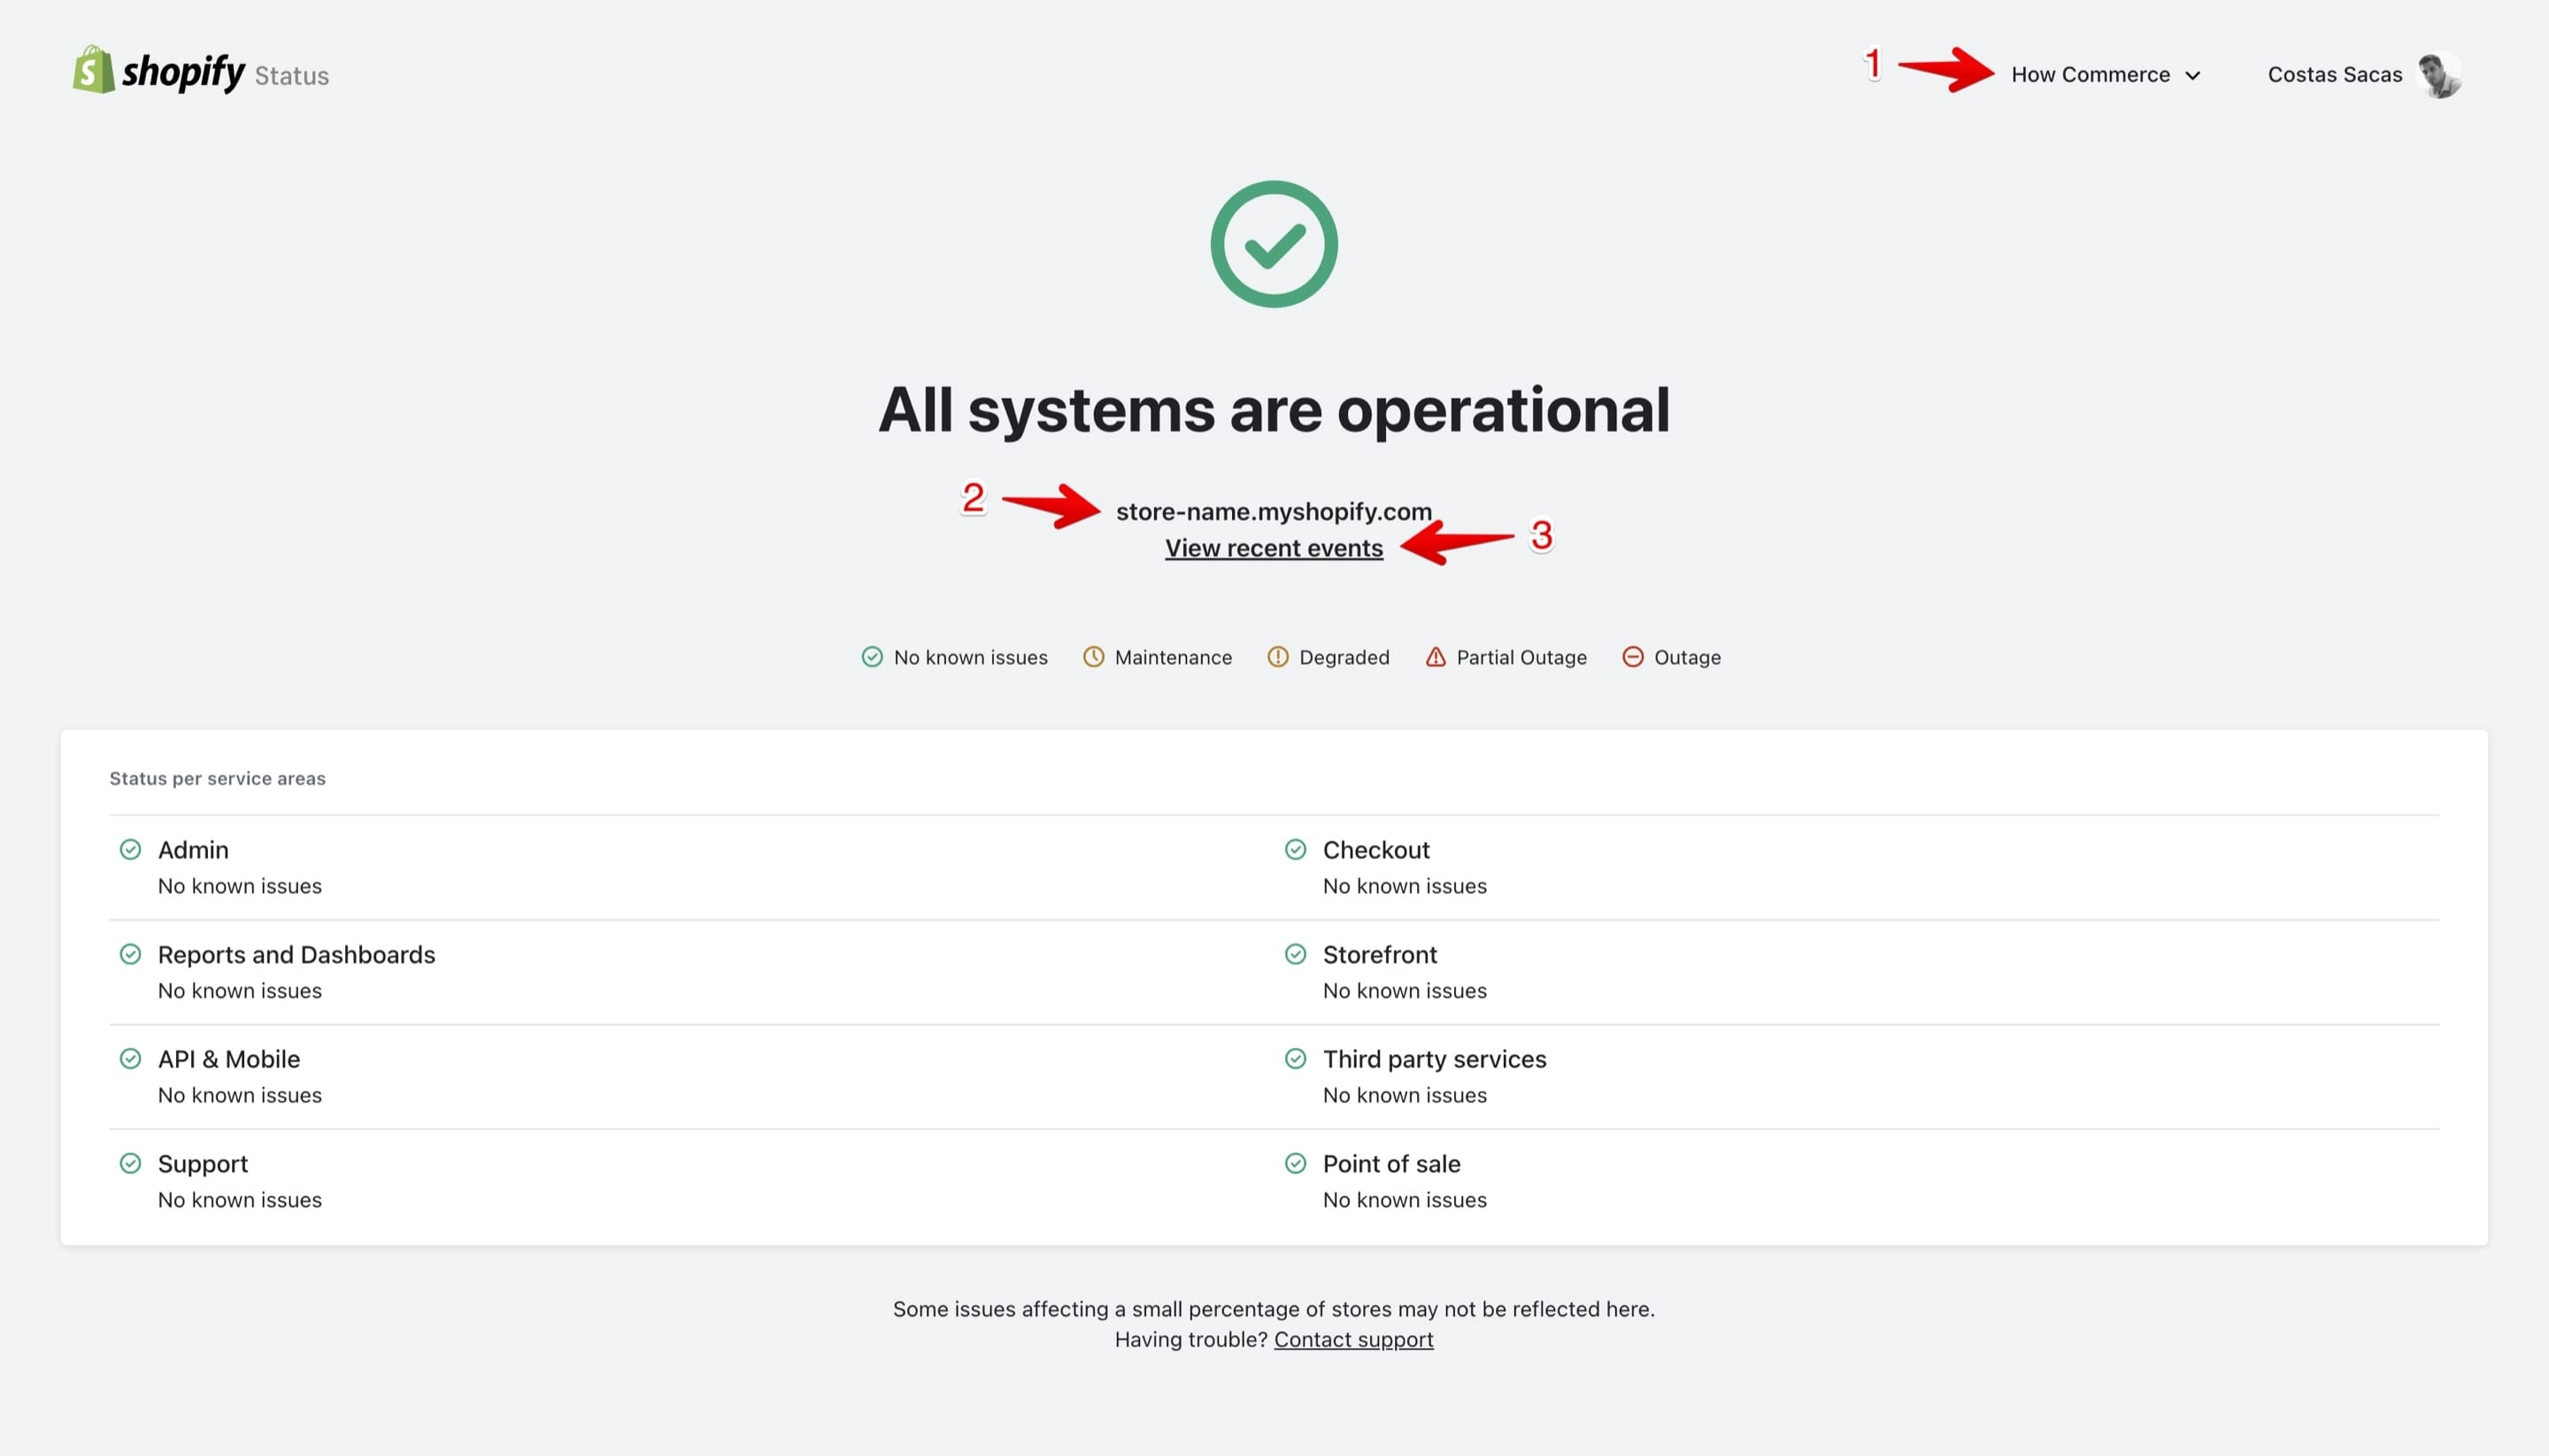
Task: Select the Admin service area label
Action: pos(193,850)
